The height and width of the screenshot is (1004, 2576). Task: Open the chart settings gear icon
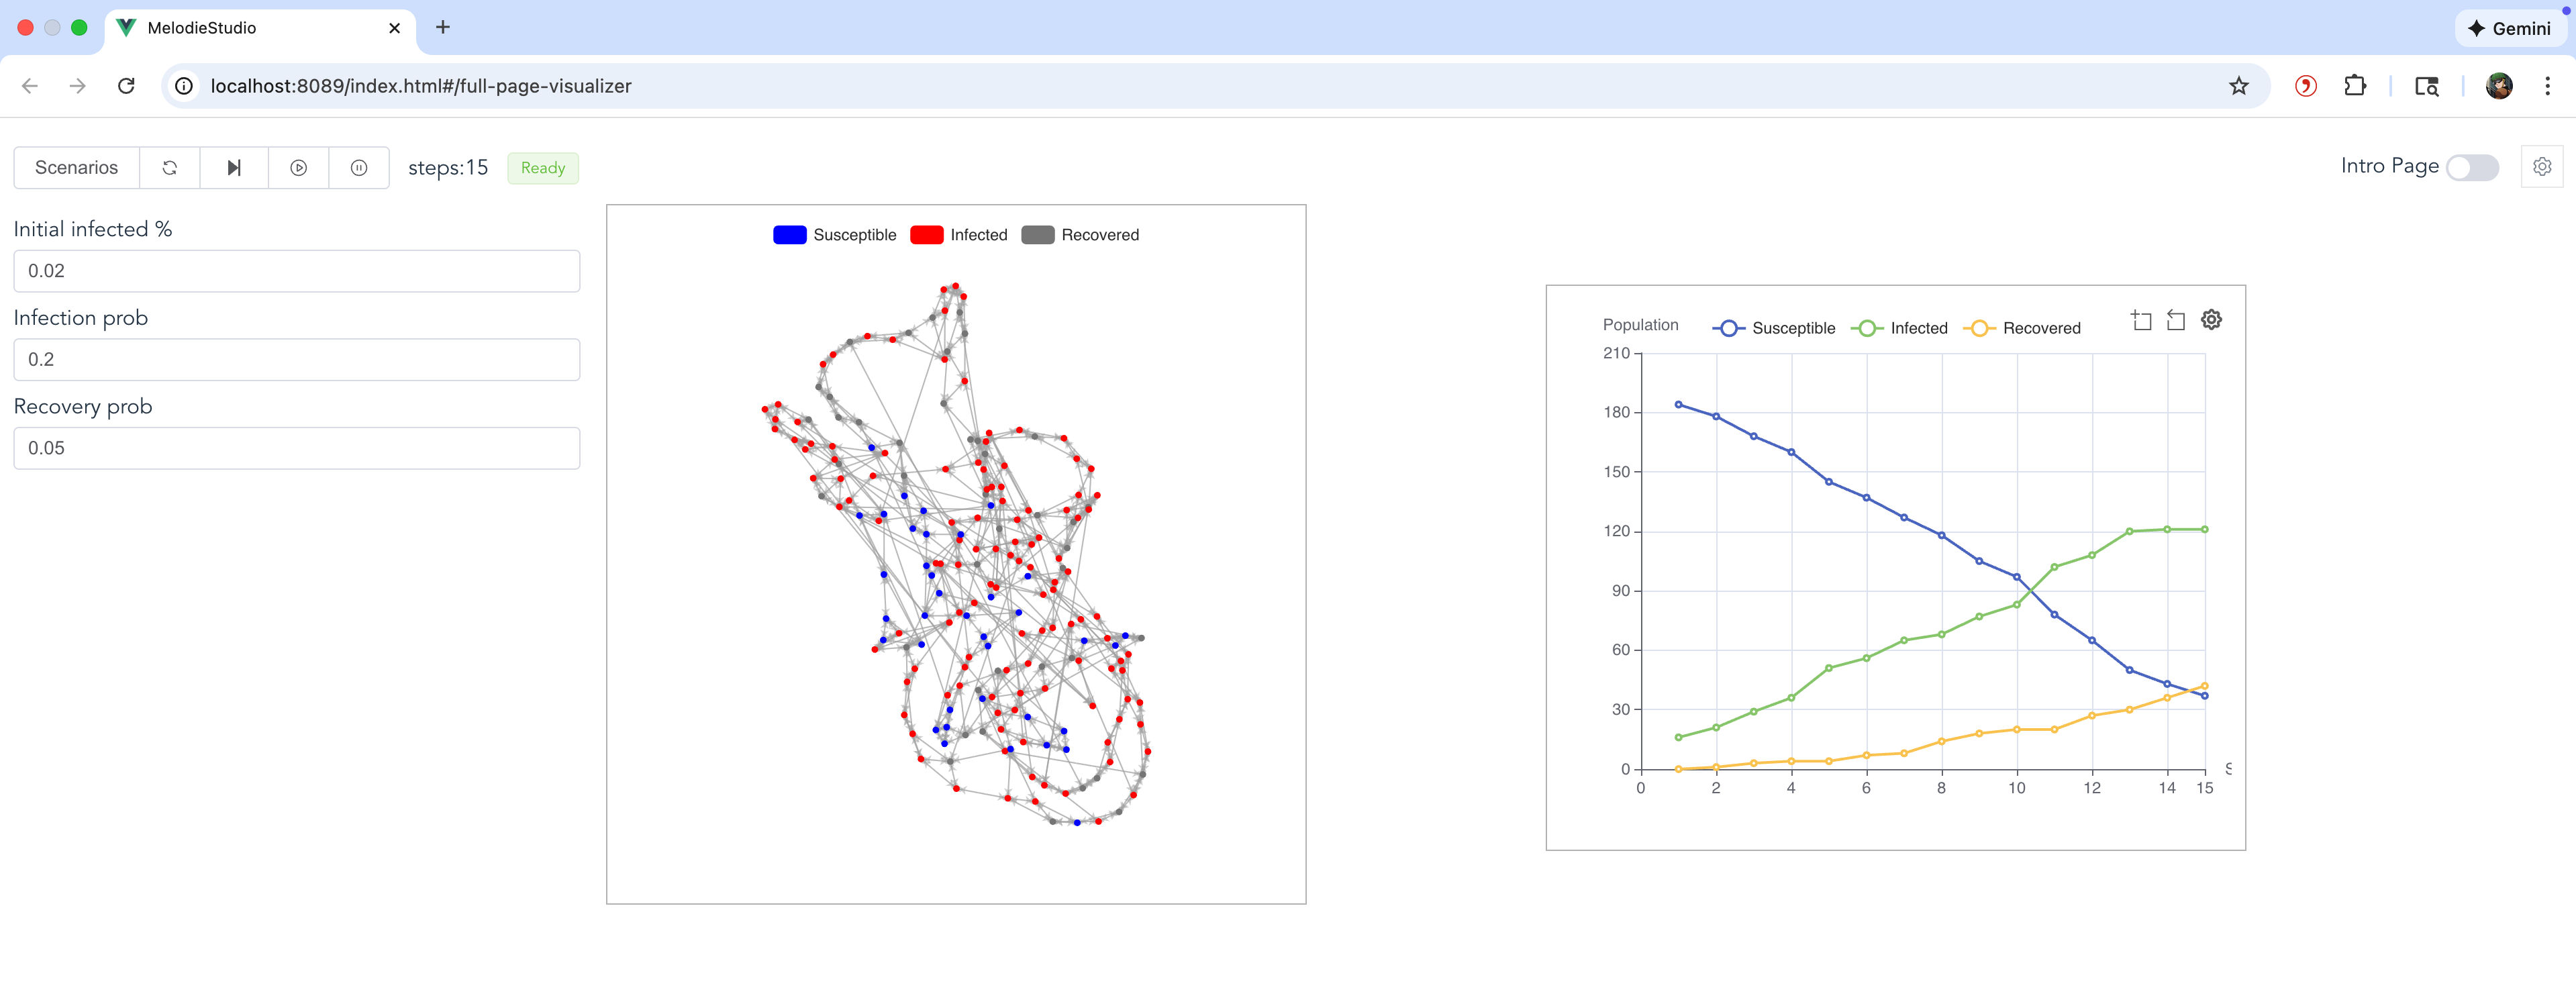coord(2211,319)
